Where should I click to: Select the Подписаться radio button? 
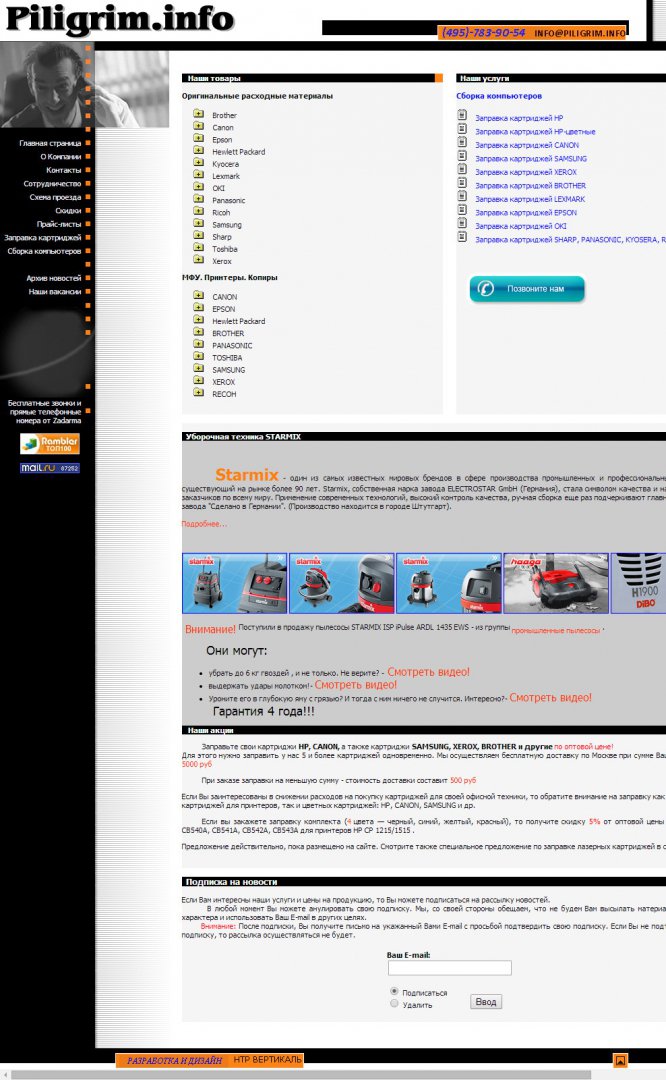click(394, 991)
